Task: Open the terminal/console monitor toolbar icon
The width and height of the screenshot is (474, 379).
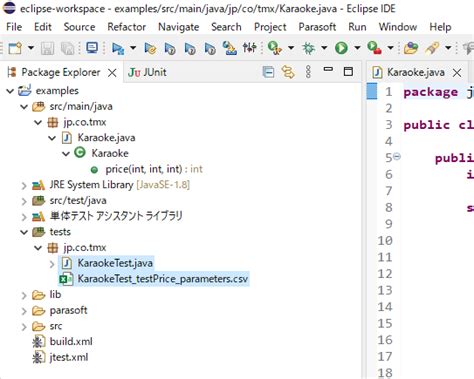Action: click(x=92, y=48)
